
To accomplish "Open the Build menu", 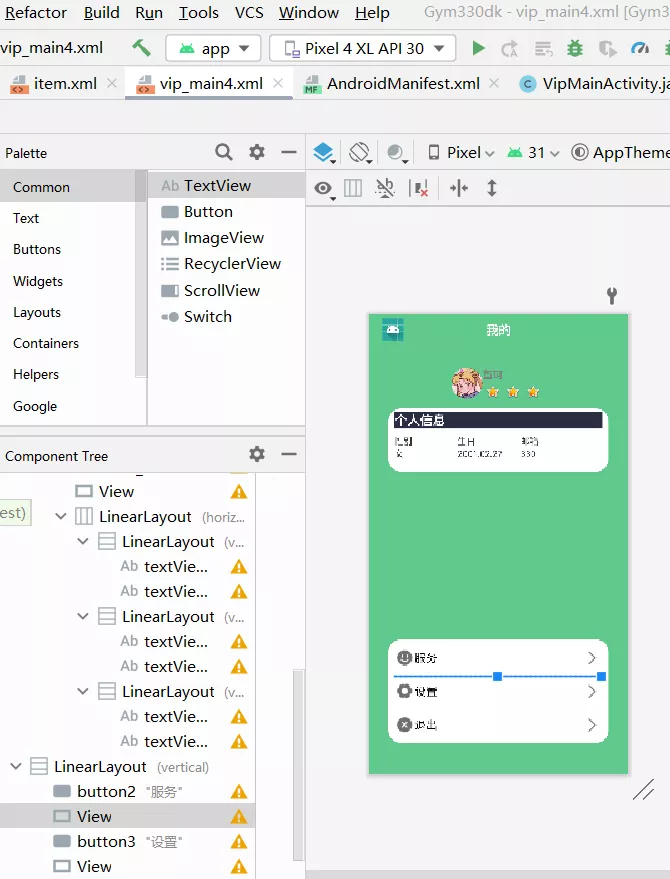I will click(101, 12).
